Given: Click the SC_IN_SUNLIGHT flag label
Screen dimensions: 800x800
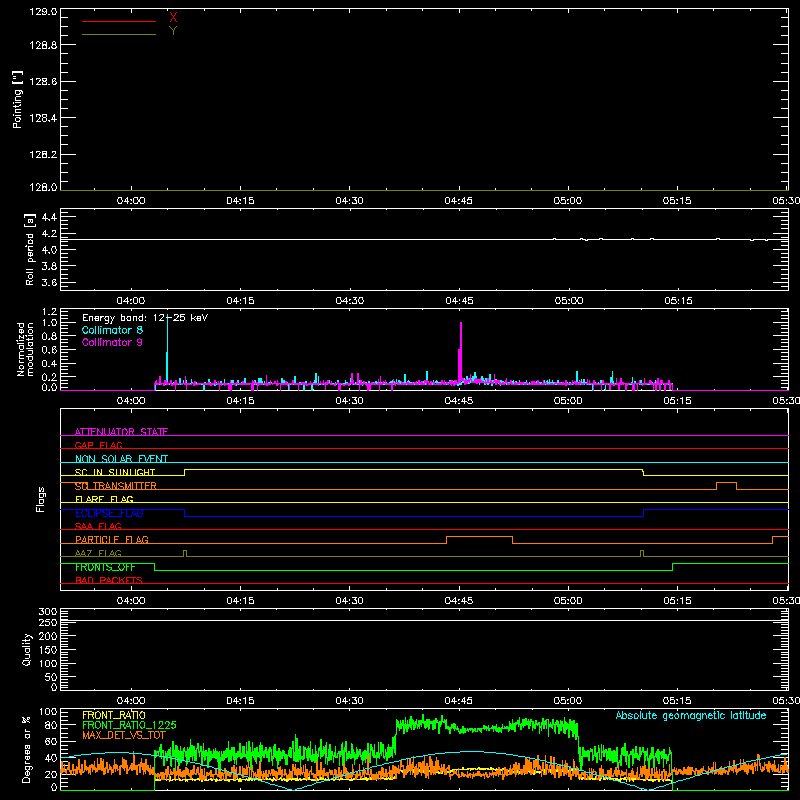Looking at the screenshot, I should point(115,472).
